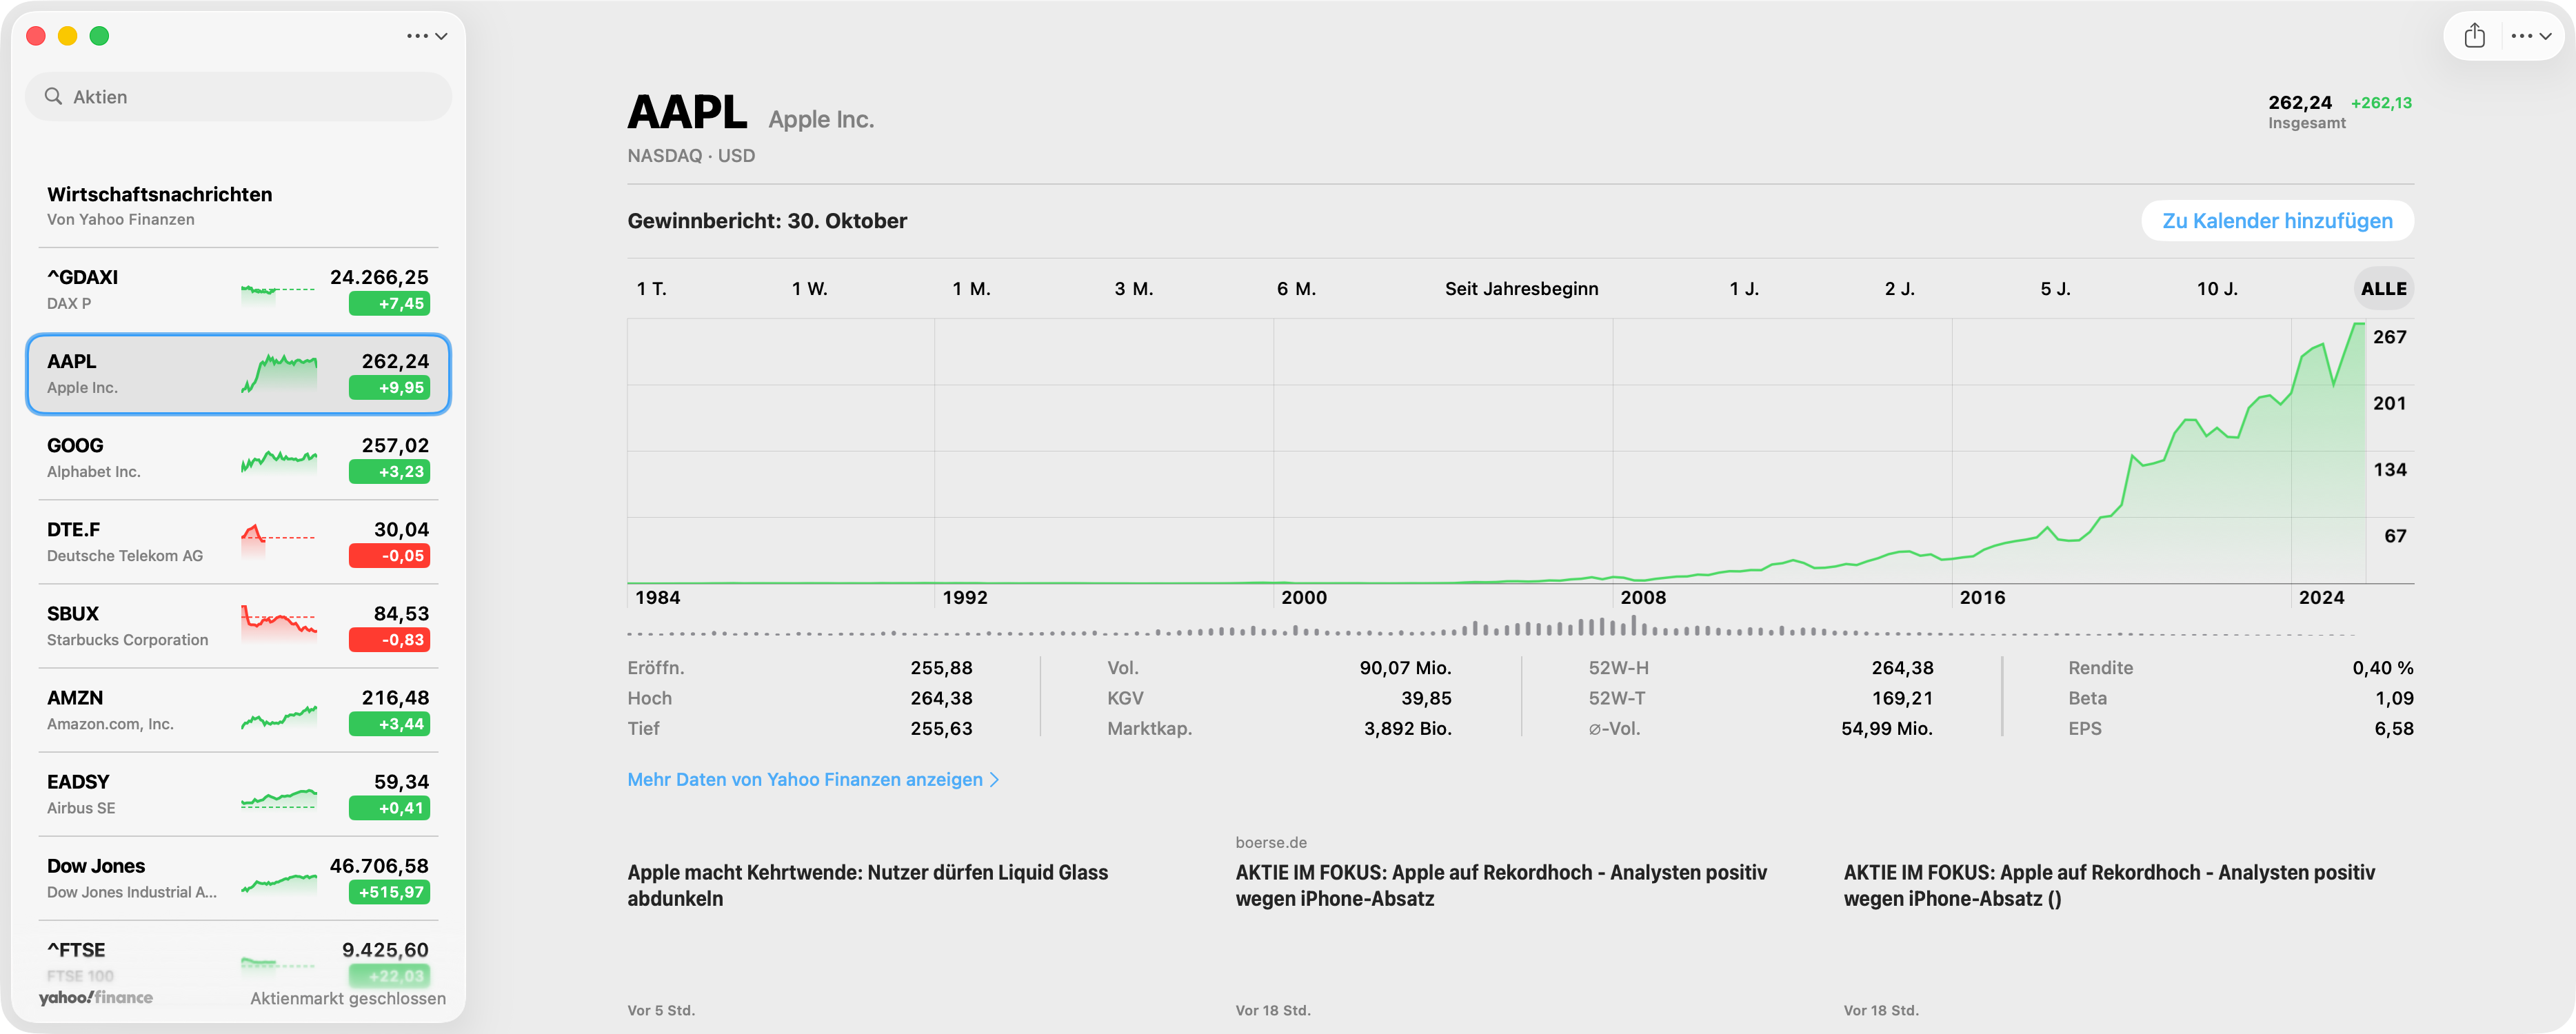Open the top-right more options menu

(x=2530, y=36)
